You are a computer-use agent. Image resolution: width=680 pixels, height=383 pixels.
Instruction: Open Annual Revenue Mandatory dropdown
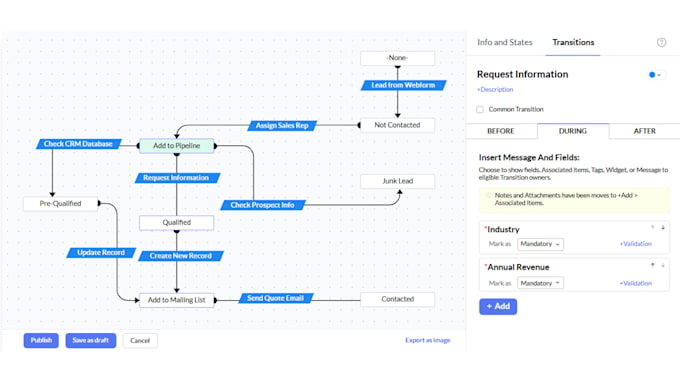coord(540,283)
